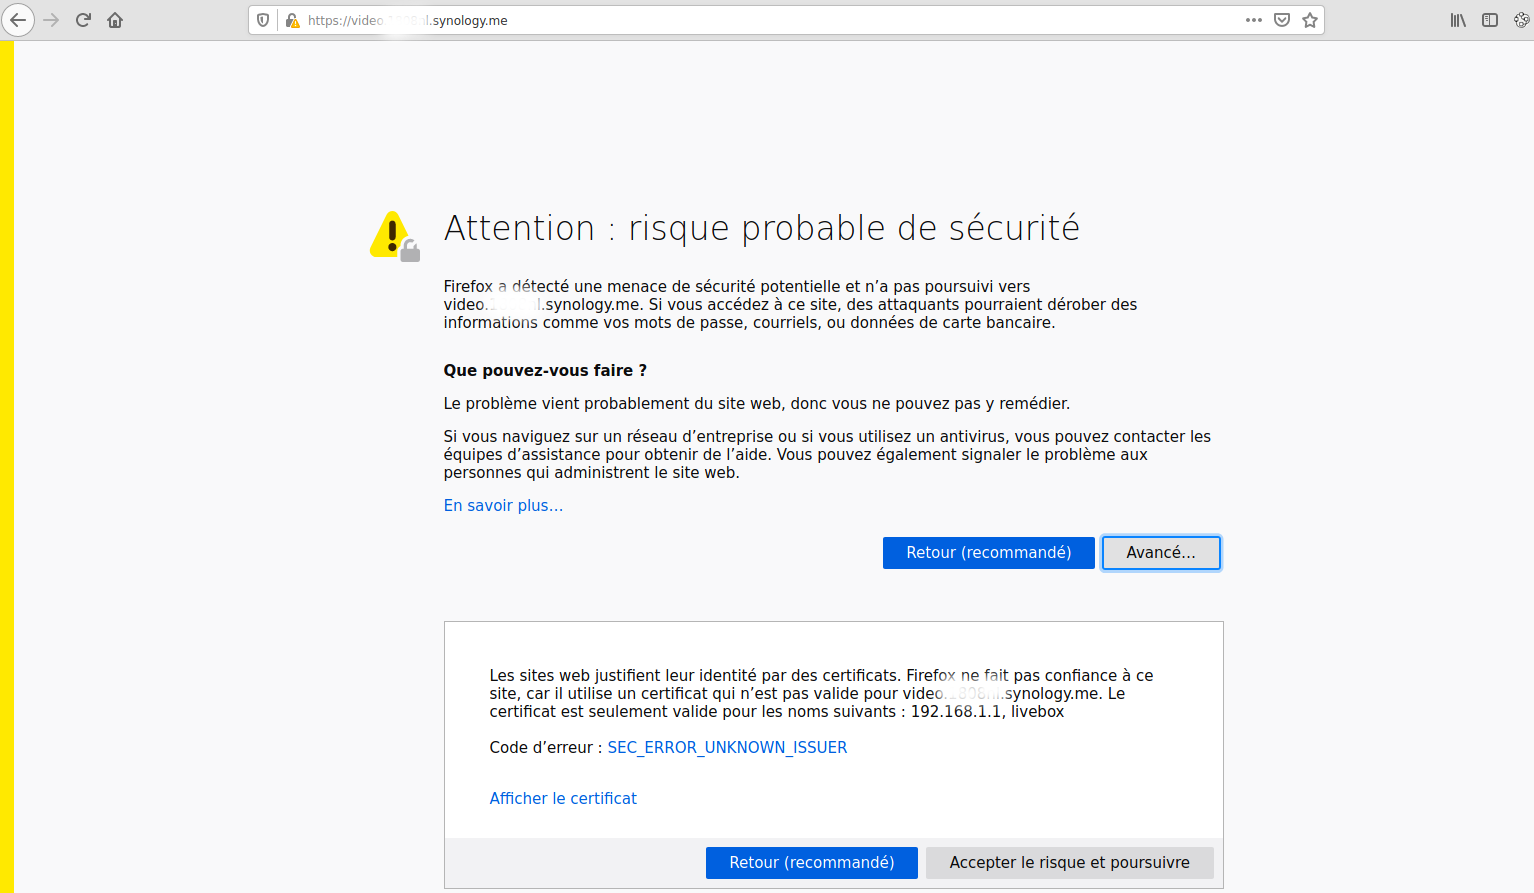This screenshot has width=1534, height=893.
Task: Open "Afficher le certificat" link
Action: point(563,799)
